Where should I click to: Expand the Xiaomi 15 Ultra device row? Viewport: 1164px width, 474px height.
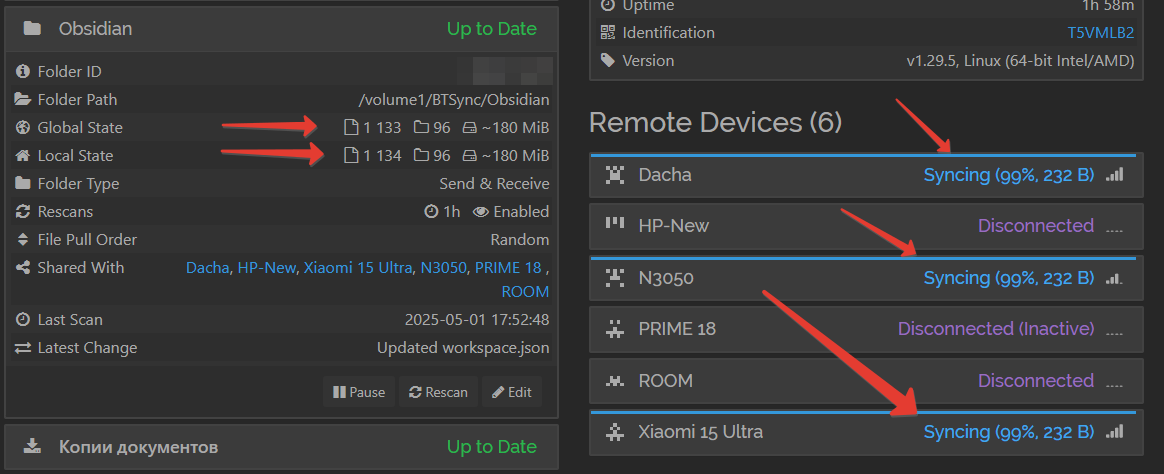coord(866,432)
